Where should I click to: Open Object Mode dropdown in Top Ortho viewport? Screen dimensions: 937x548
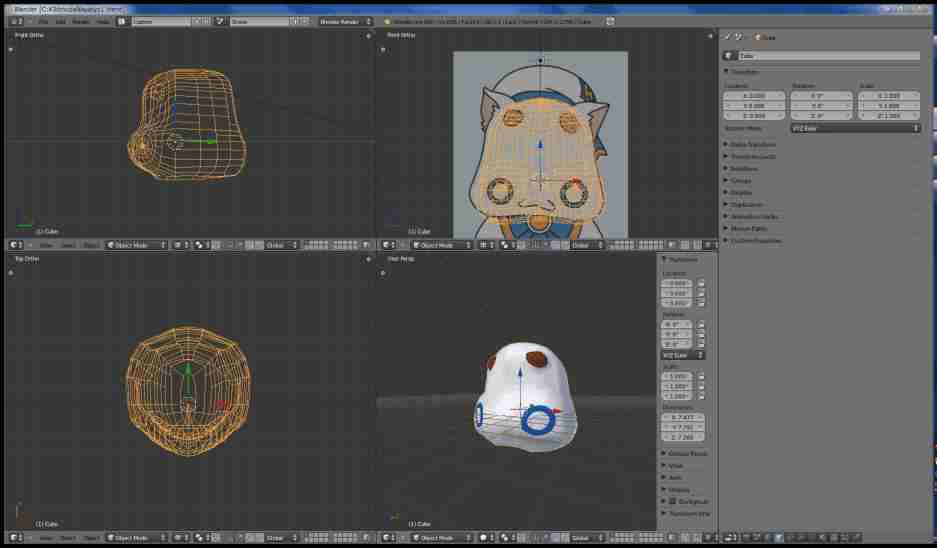pyautogui.click(x=136, y=538)
